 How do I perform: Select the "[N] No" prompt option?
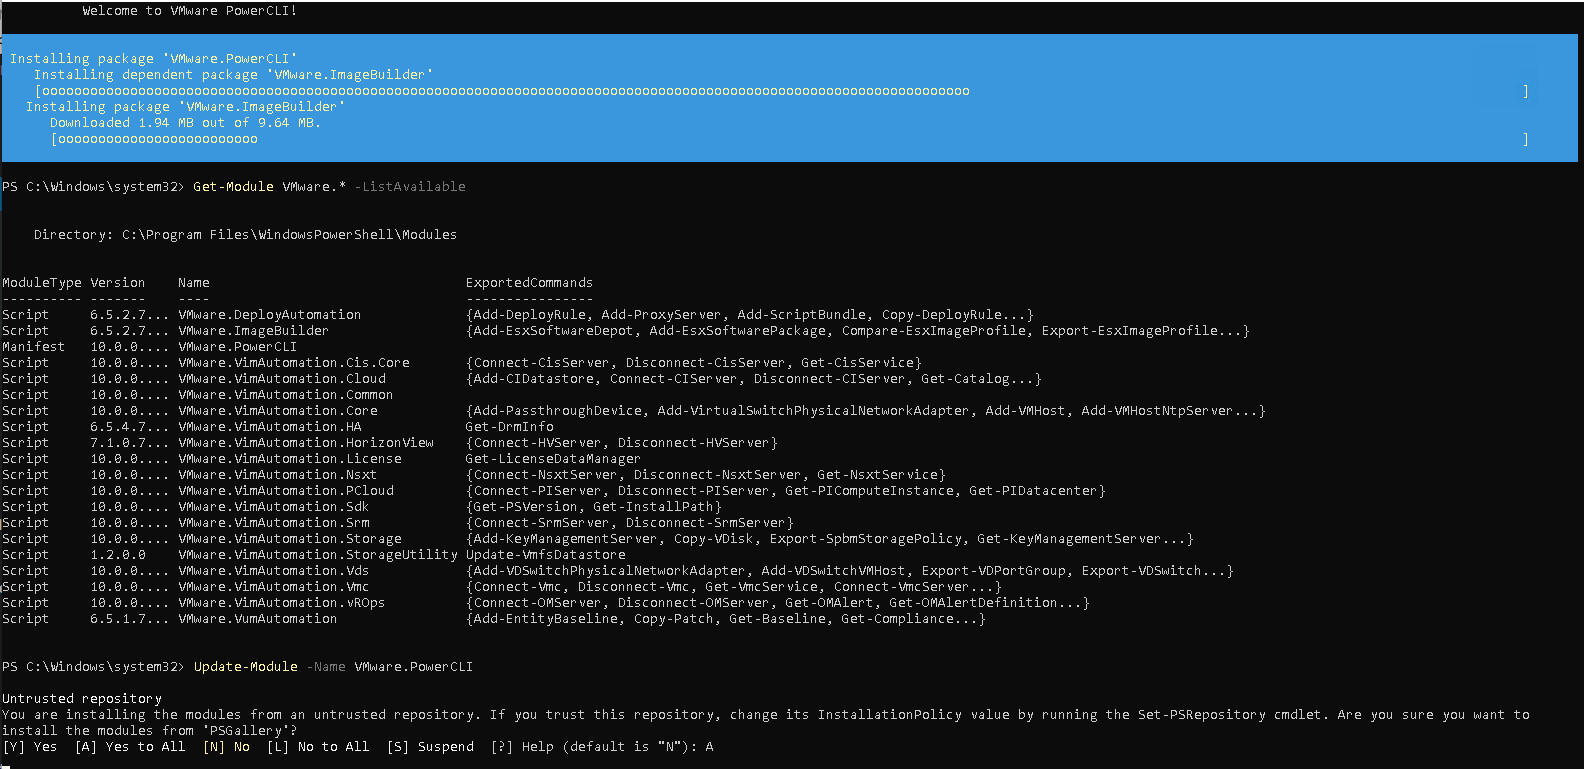coord(226,747)
